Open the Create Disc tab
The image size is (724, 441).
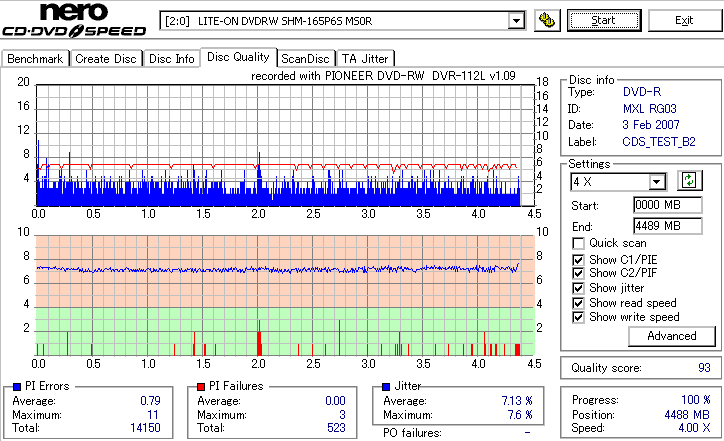coord(106,59)
